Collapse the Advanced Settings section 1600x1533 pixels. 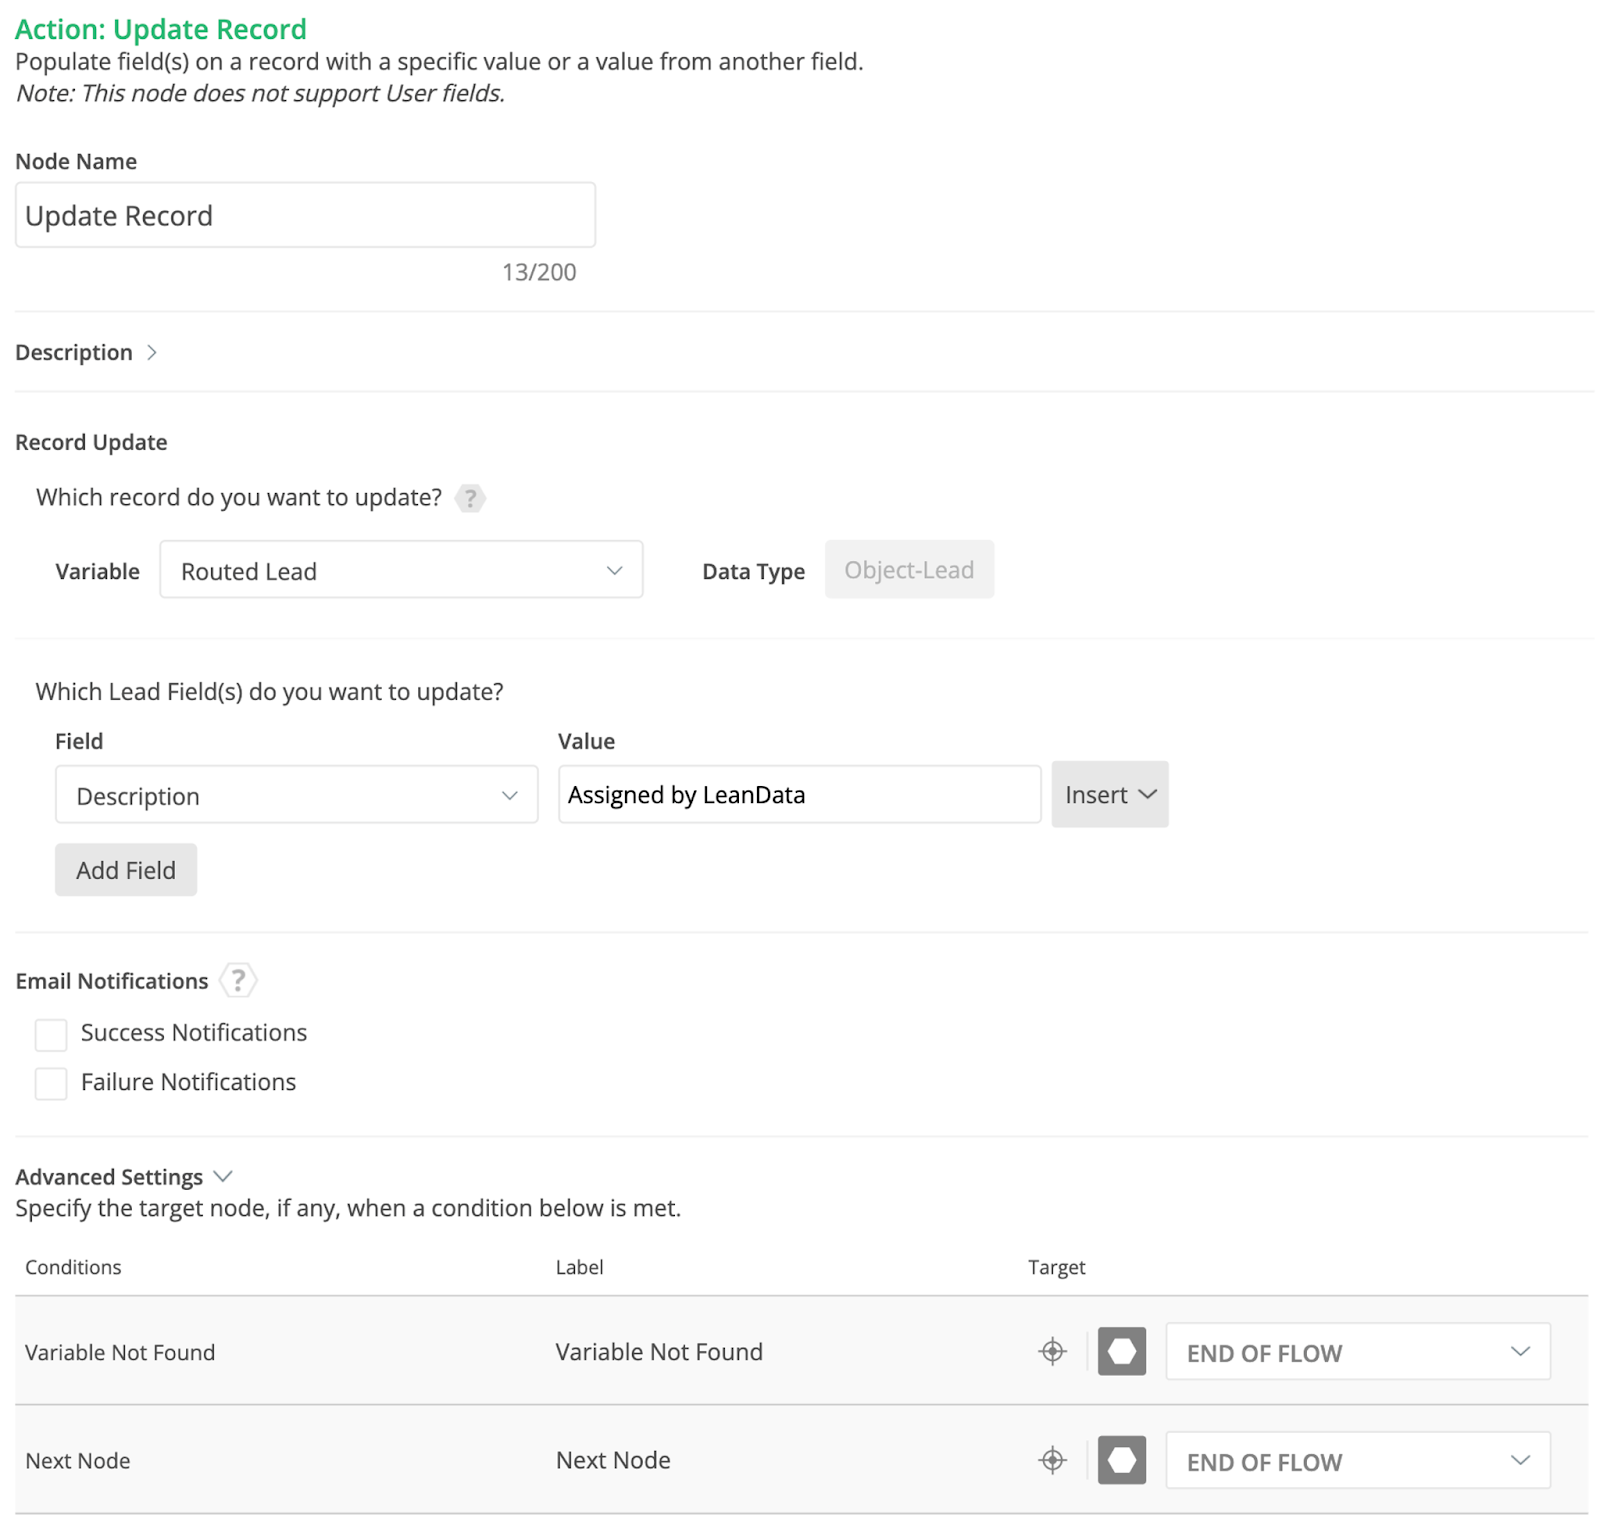[124, 1177]
